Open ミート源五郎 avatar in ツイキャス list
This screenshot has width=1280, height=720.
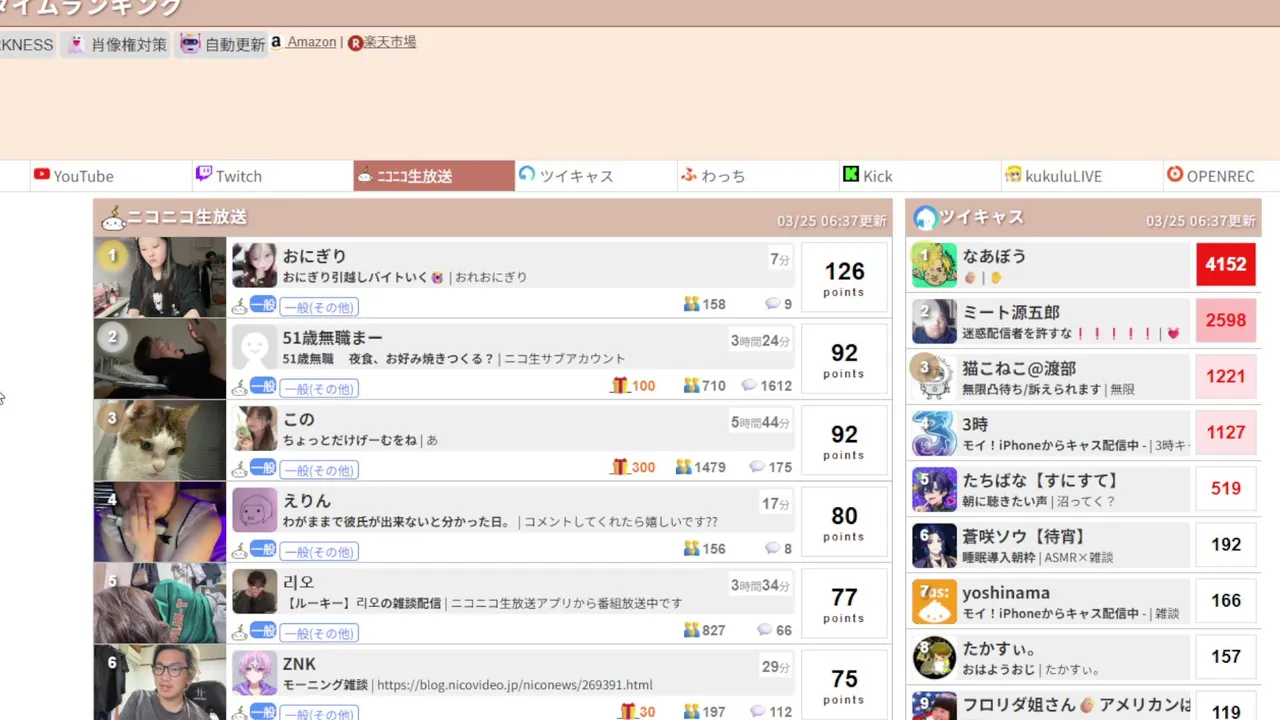(934, 321)
